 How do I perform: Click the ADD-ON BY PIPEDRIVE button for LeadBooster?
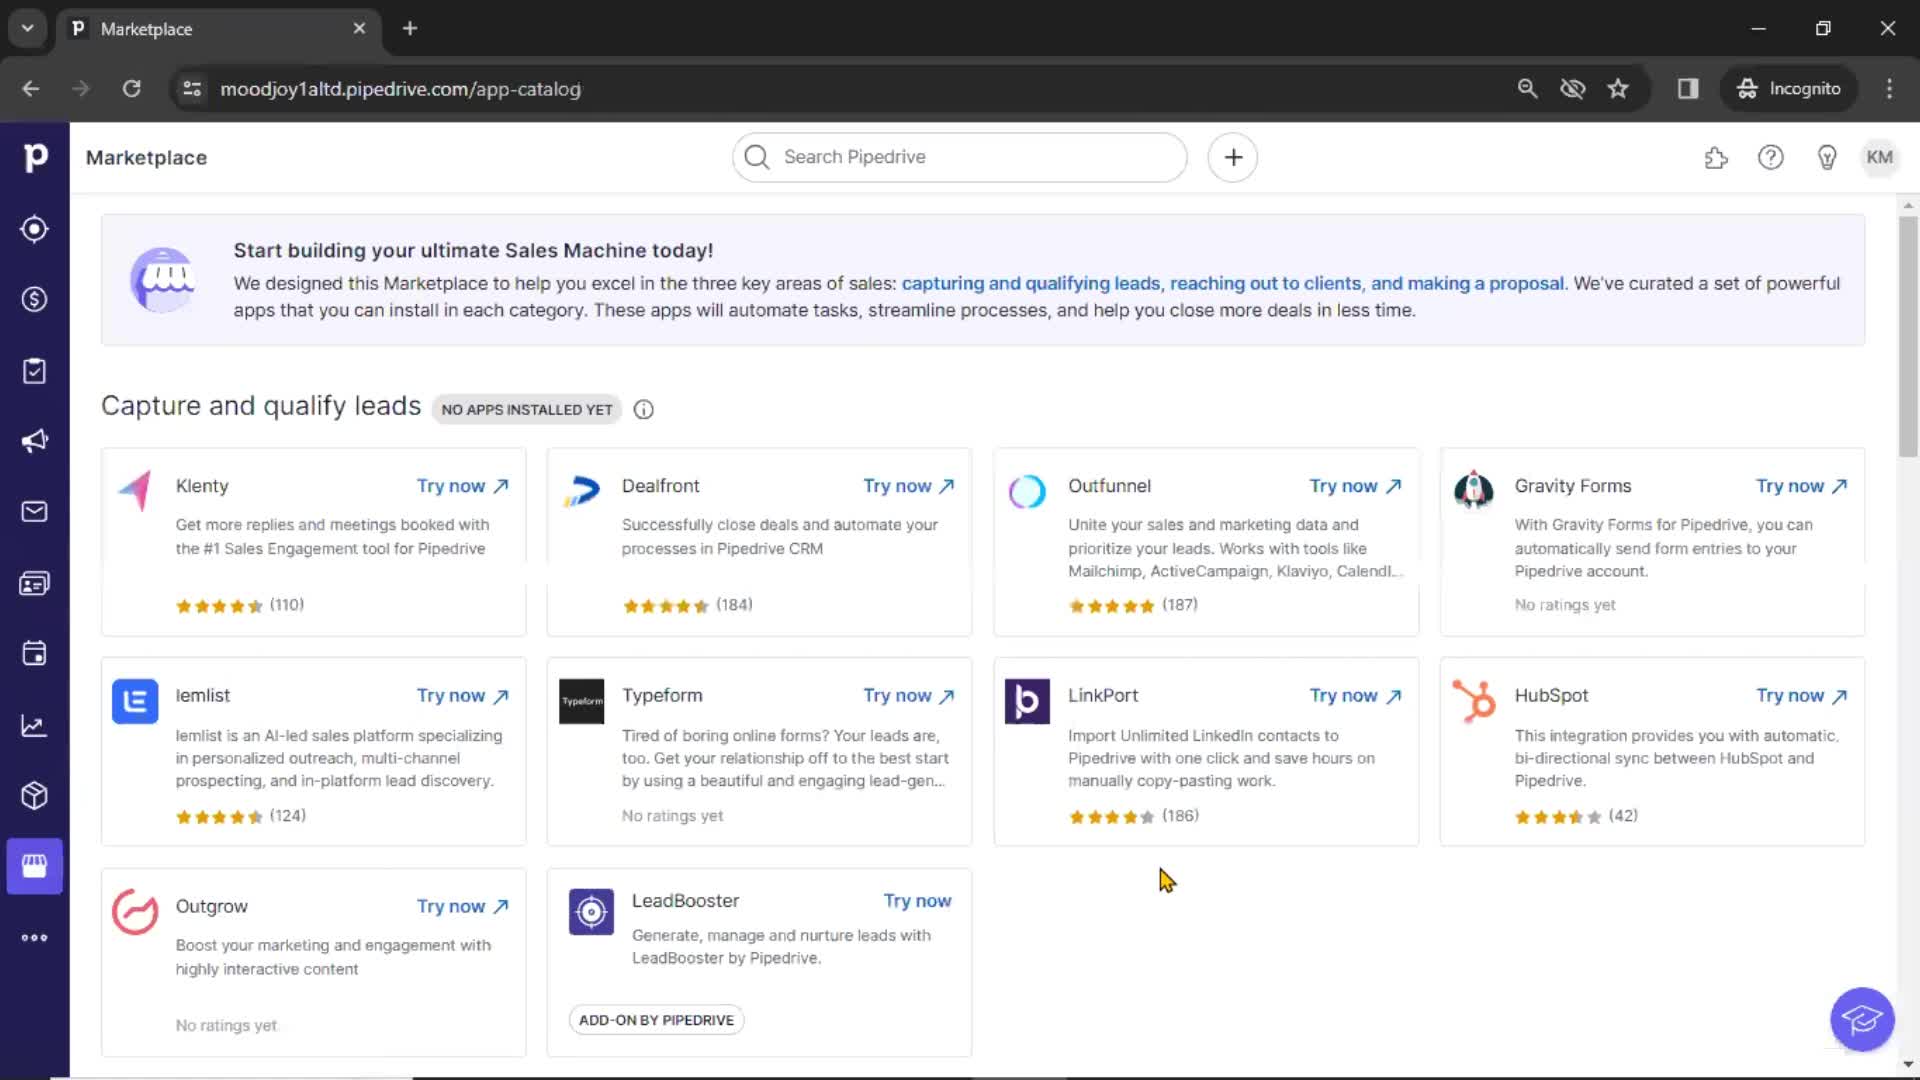click(655, 1019)
